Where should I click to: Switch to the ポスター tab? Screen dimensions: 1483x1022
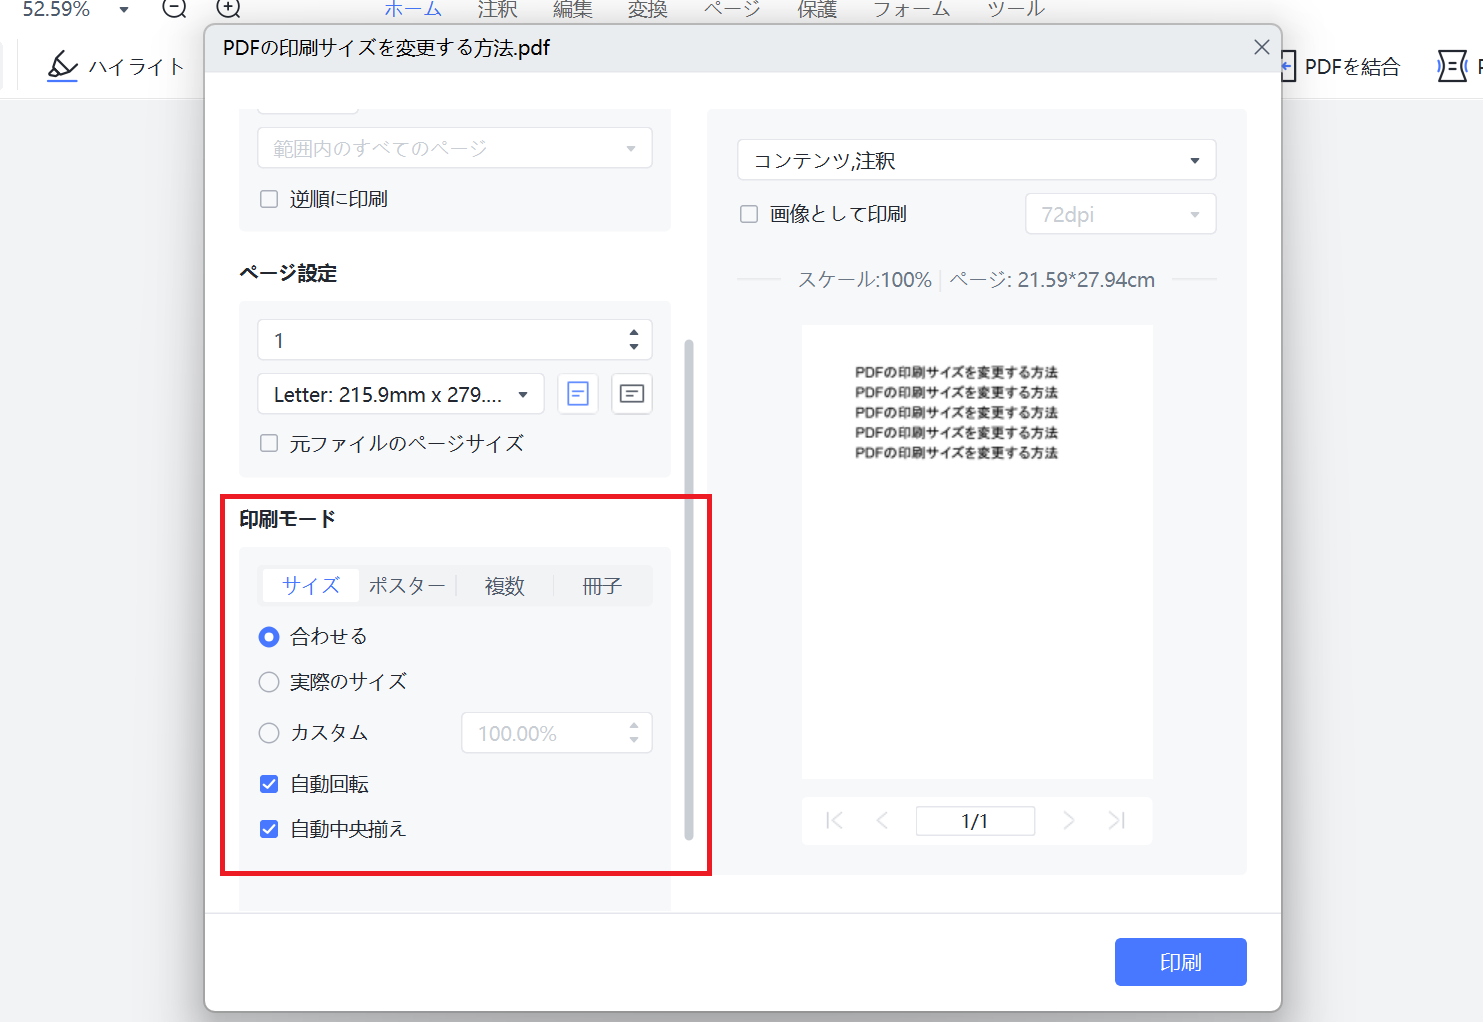pos(406,586)
